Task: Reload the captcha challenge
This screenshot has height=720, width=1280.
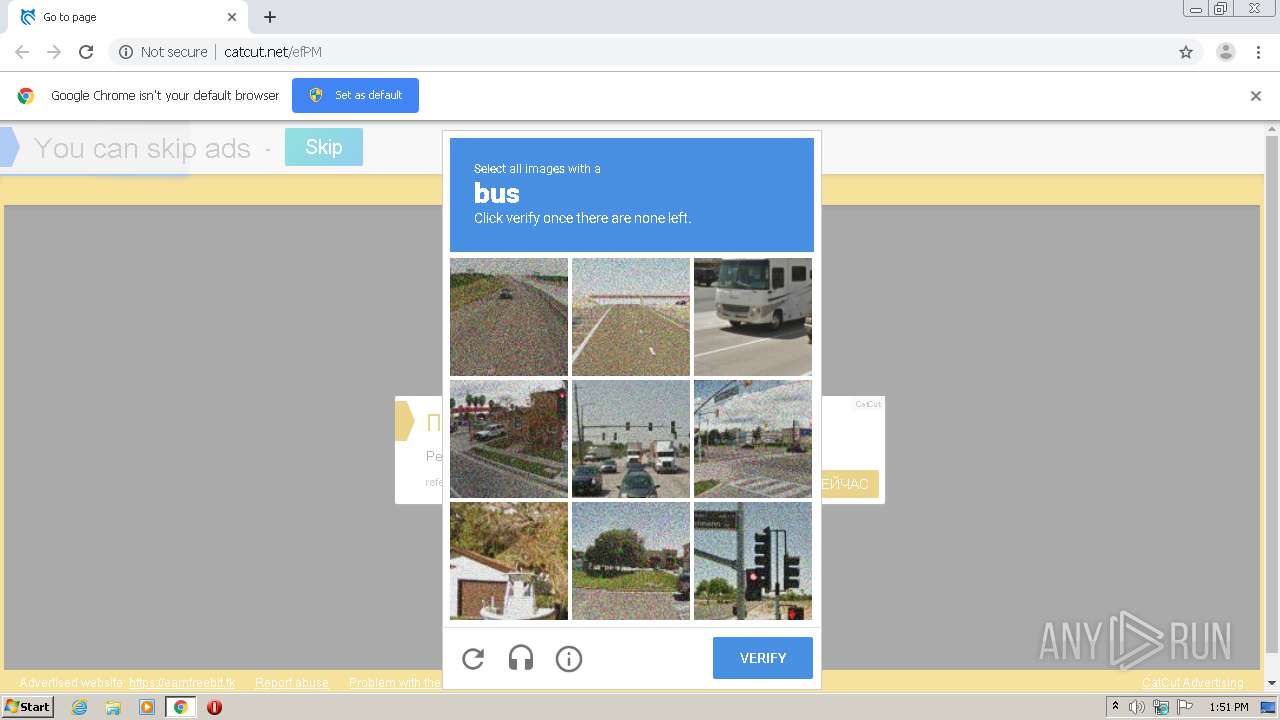Action: coord(473,658)
